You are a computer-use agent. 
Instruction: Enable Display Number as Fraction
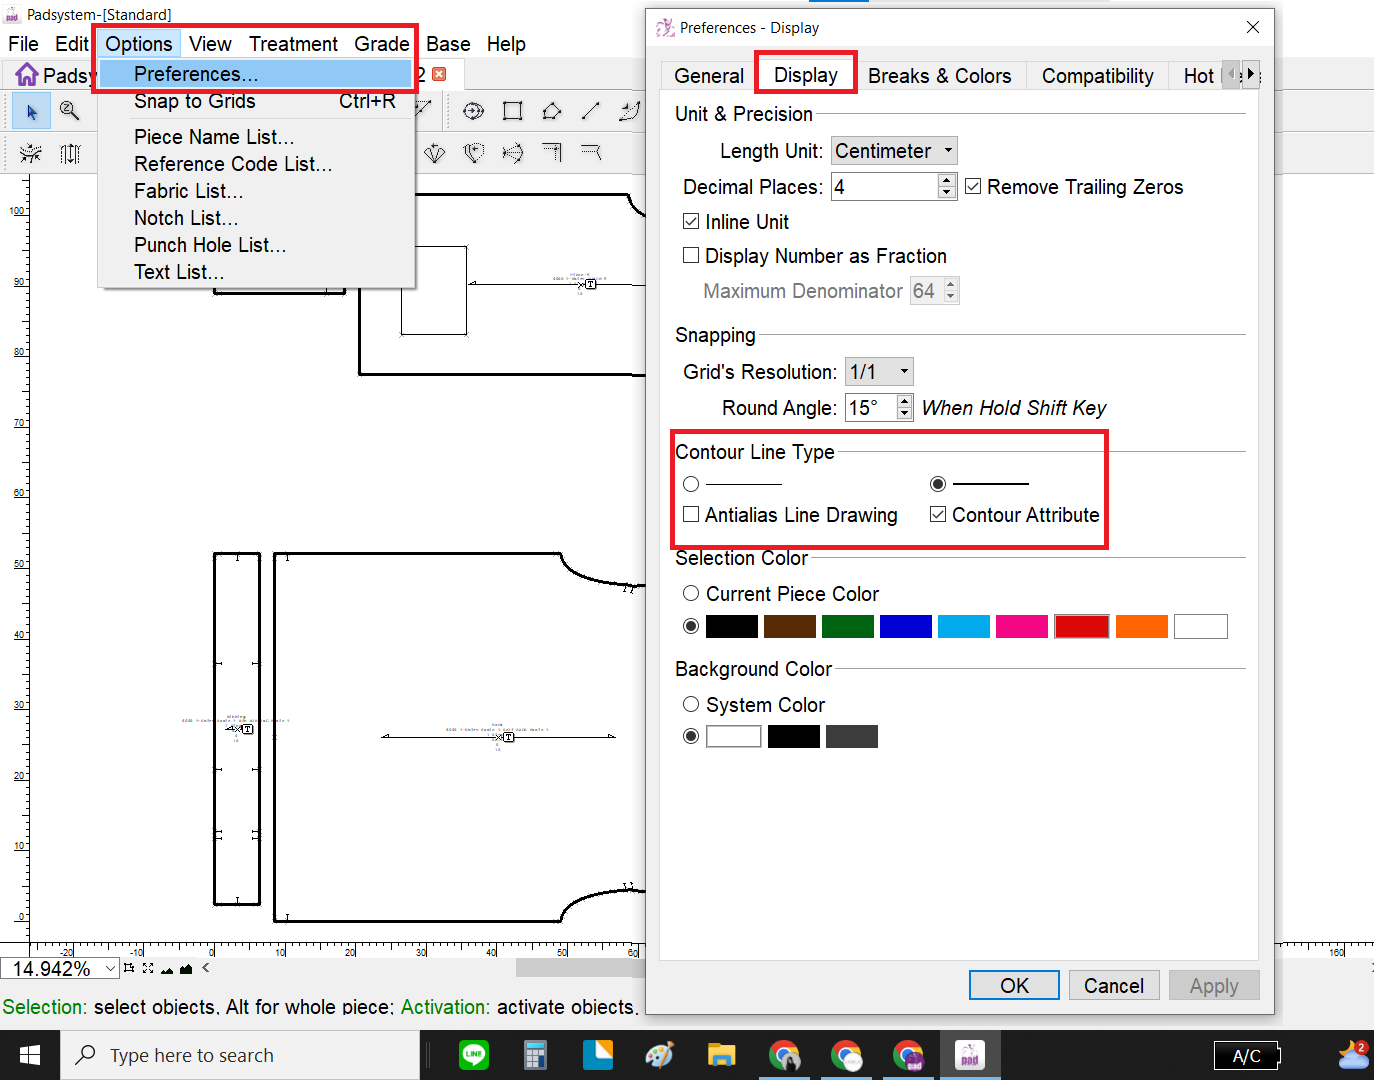pyautogui.click(x=691, y=256)
